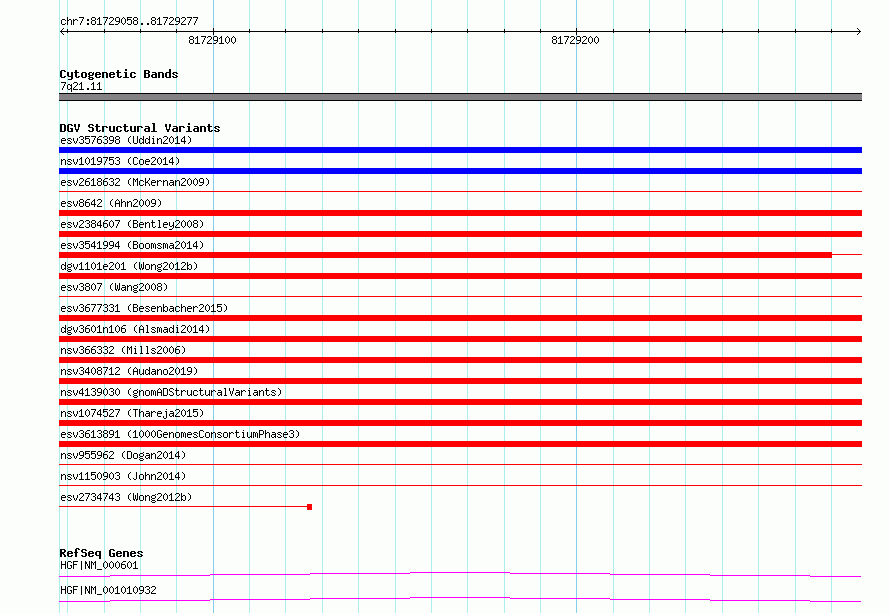The height and width of the screenshot is (613, 890).
Task: Click the magenta HGF|NM_000601 transcript line
Action: [460, 574]
